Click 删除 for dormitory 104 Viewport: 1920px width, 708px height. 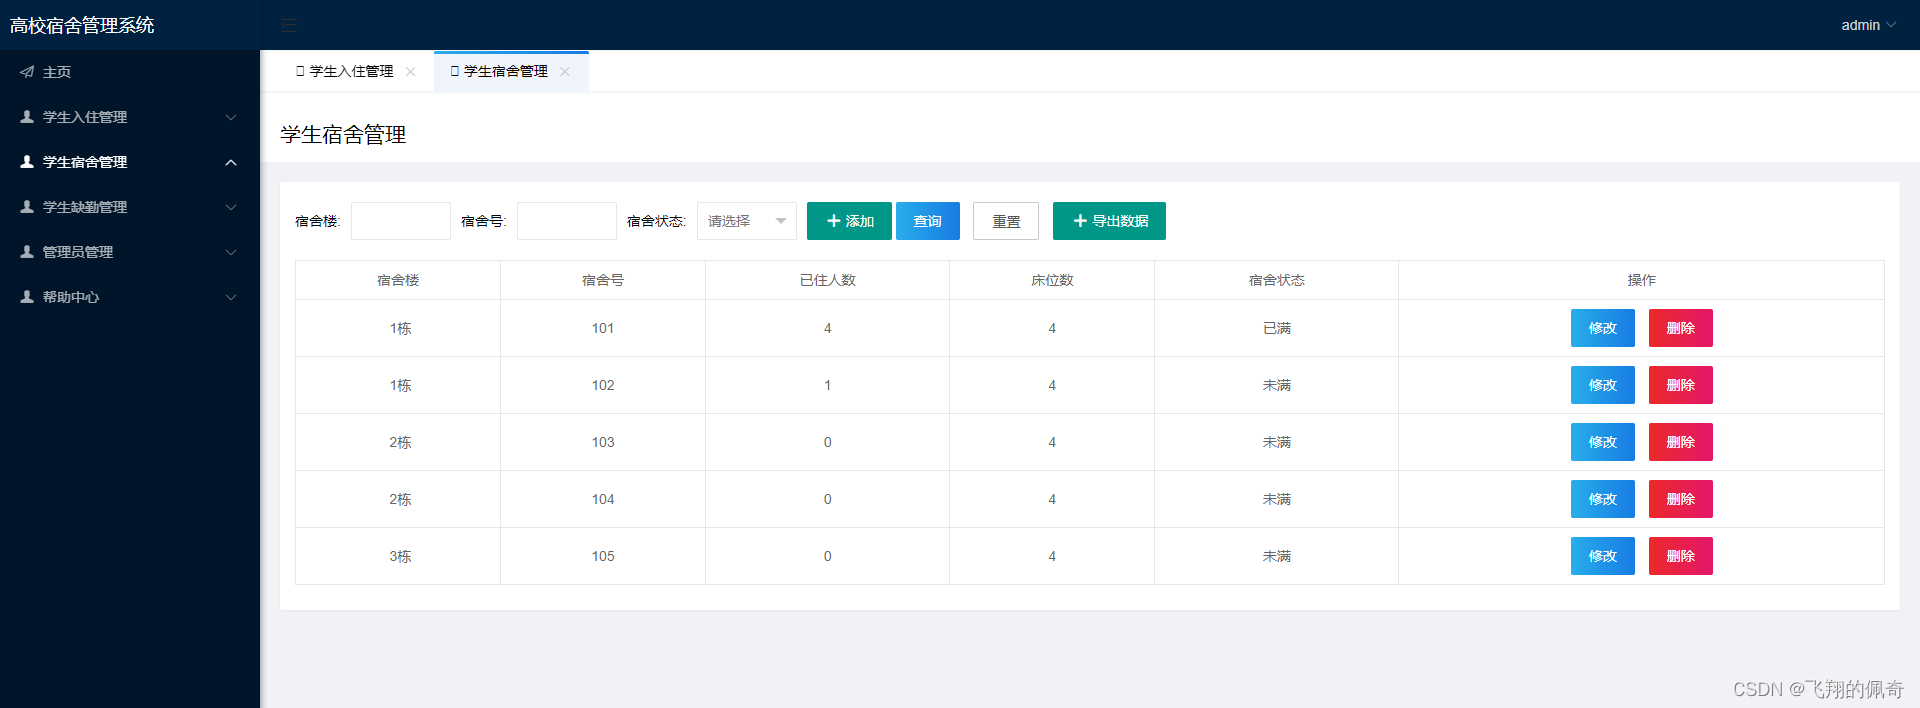coord(1681,499)
